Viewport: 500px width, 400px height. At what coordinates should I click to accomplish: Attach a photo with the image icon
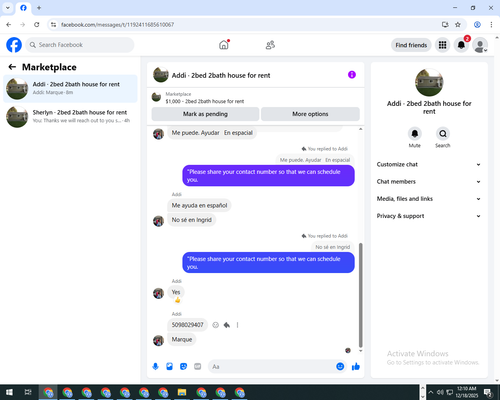(x=169, y=367)
